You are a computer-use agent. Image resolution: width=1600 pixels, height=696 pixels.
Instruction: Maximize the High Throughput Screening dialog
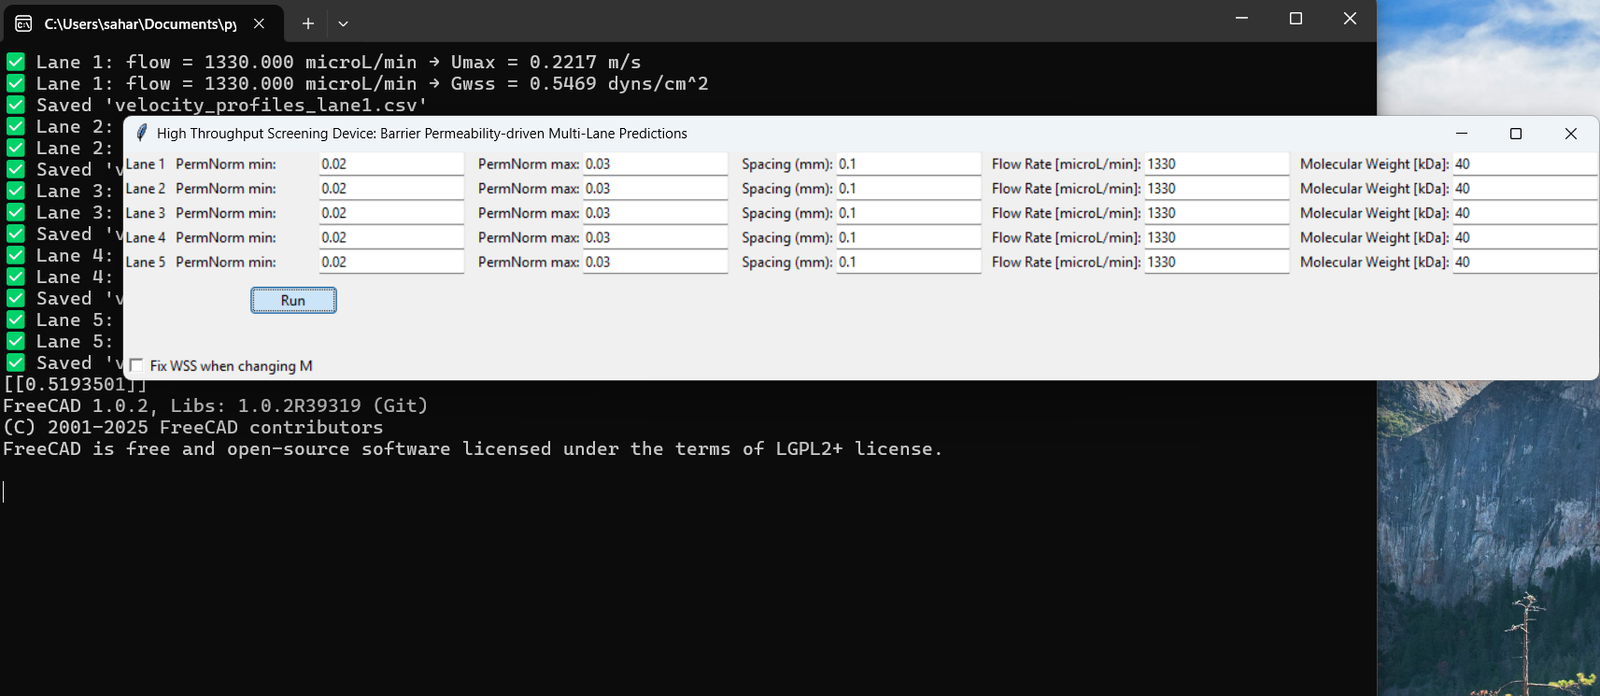(1515, 133)
